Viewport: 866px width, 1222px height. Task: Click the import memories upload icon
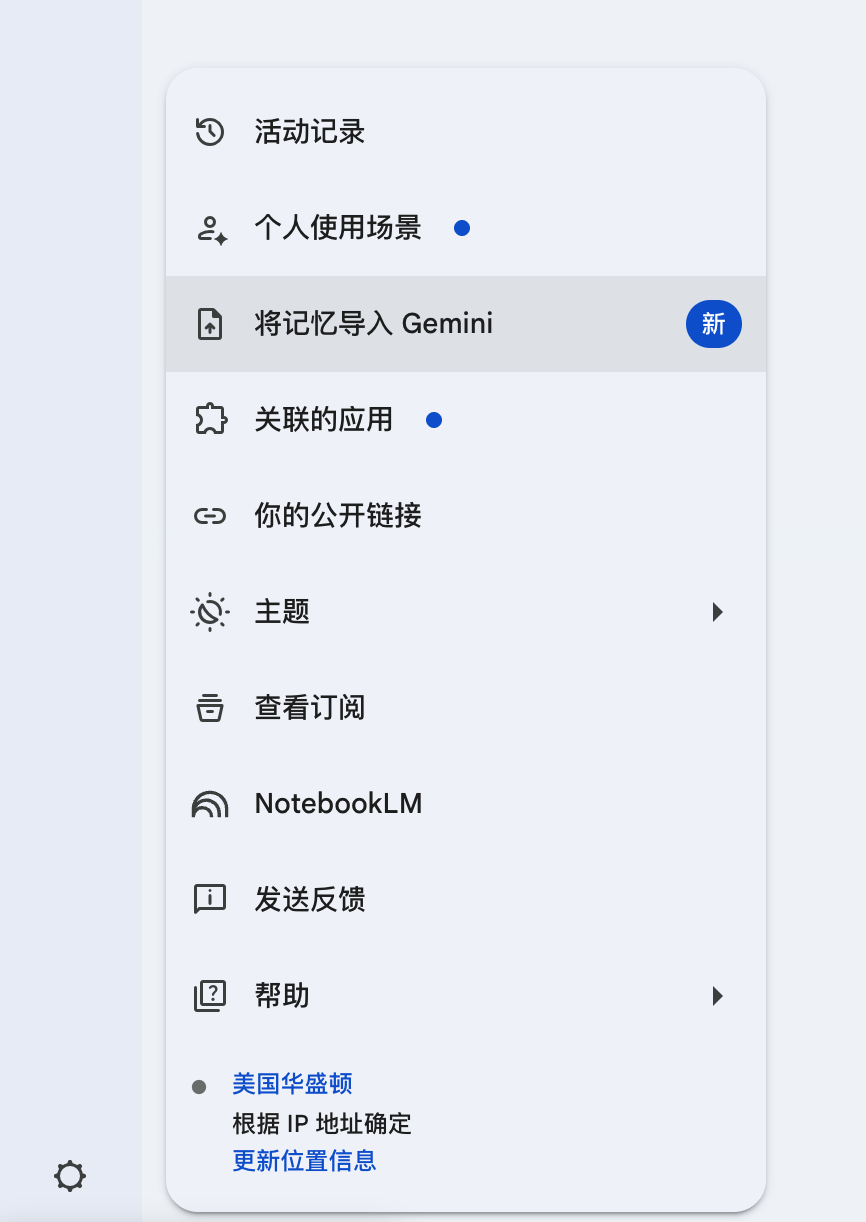pyautogui.click(x=209, y=323)
